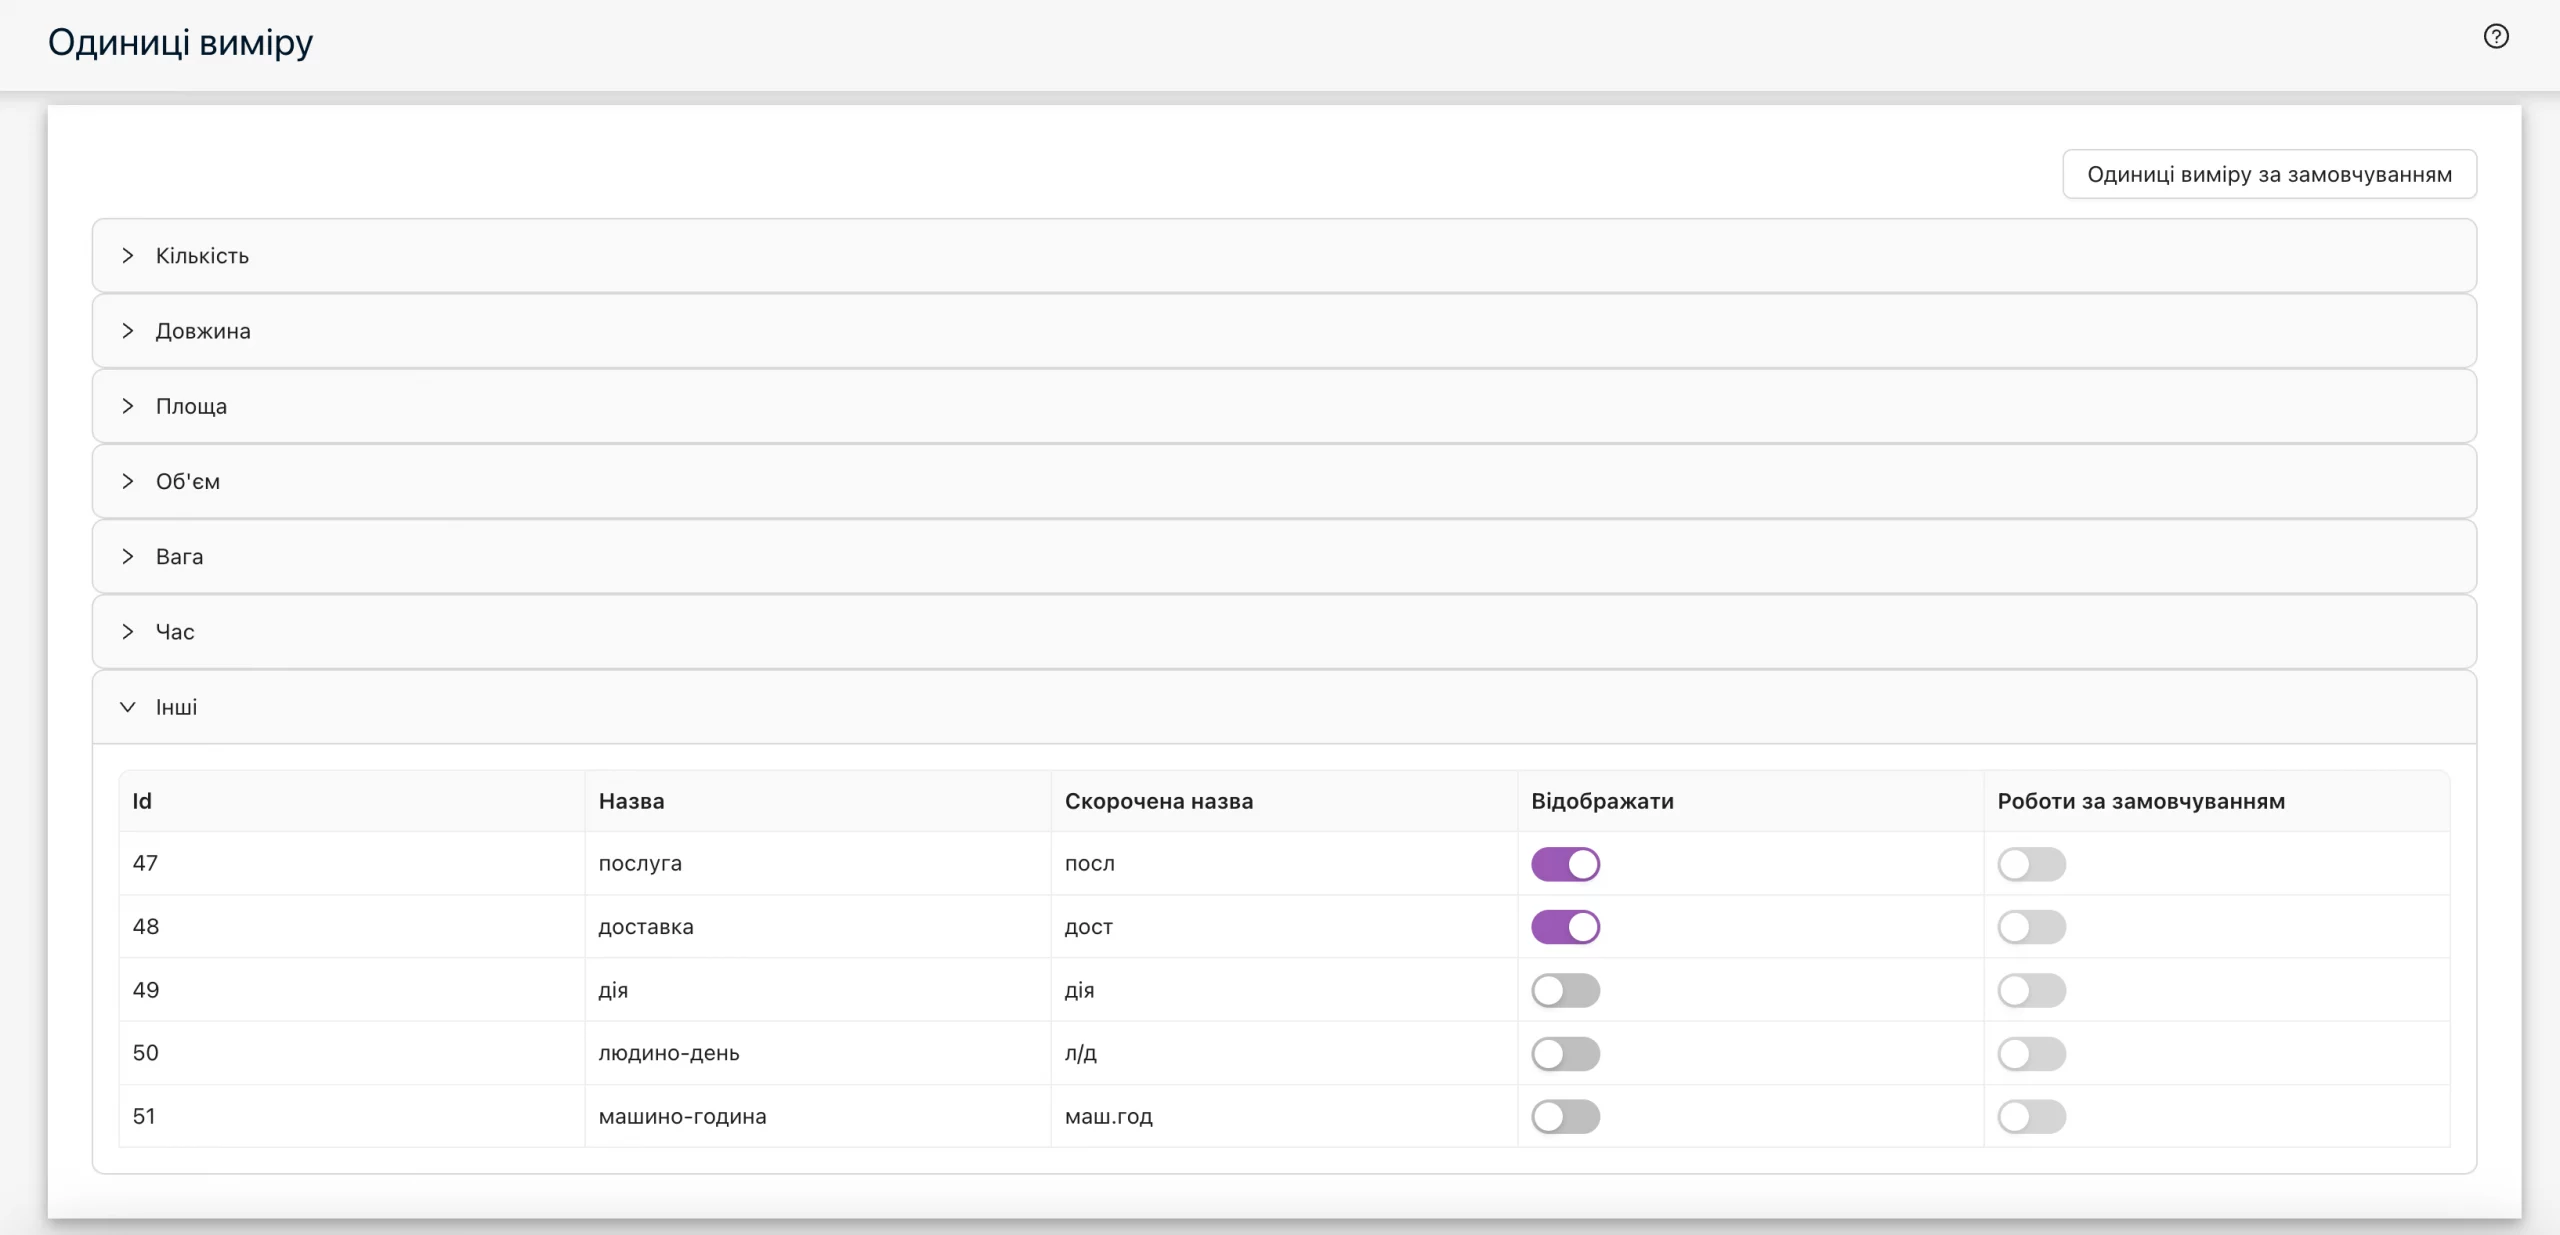Enable Відображати for людино-день row
2560x1235 pixels.
click(1565, 1053)
